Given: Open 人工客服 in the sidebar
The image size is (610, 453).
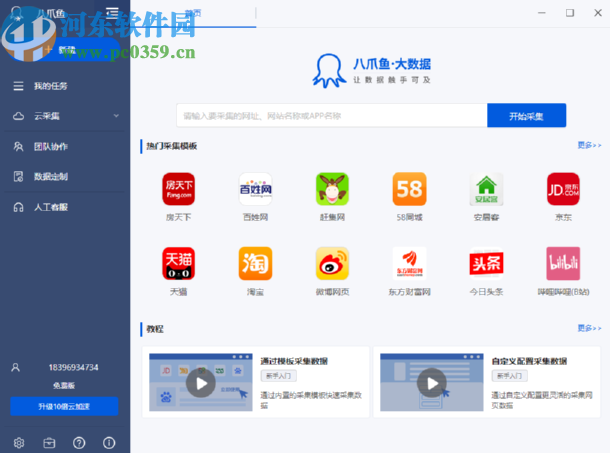Looking at the screenshot, I should point(51,207).
